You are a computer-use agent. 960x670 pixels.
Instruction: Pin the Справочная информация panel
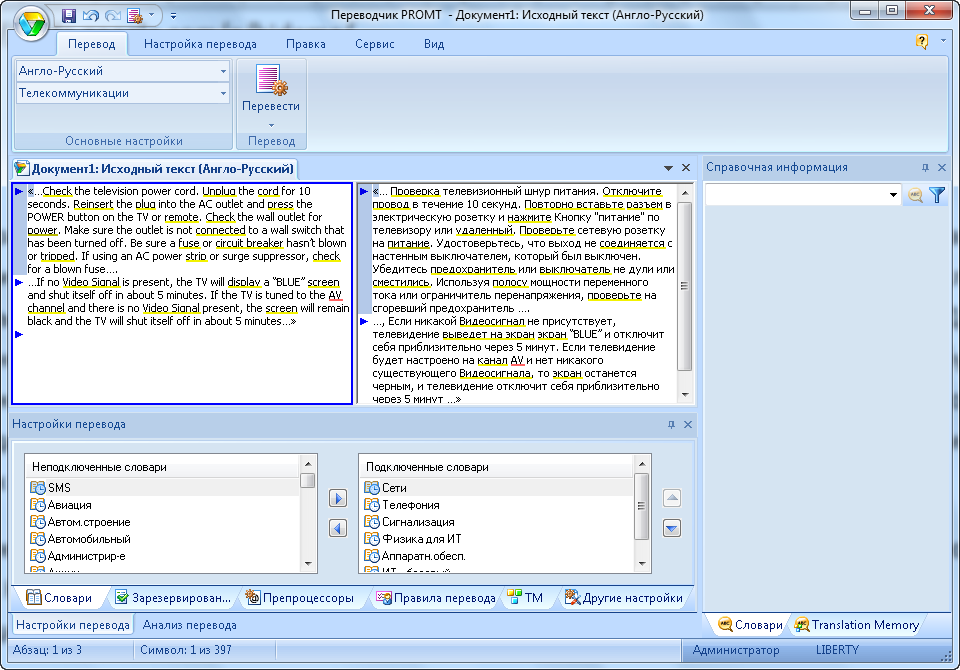point(925,167)
